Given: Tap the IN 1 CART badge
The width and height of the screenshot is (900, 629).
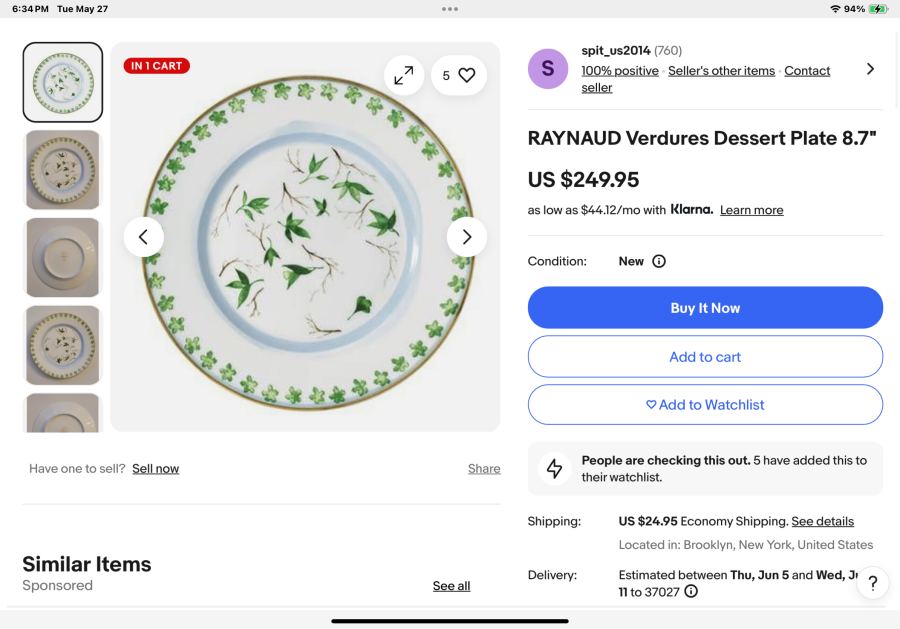Looking at the screenshot, I should 157,66.
